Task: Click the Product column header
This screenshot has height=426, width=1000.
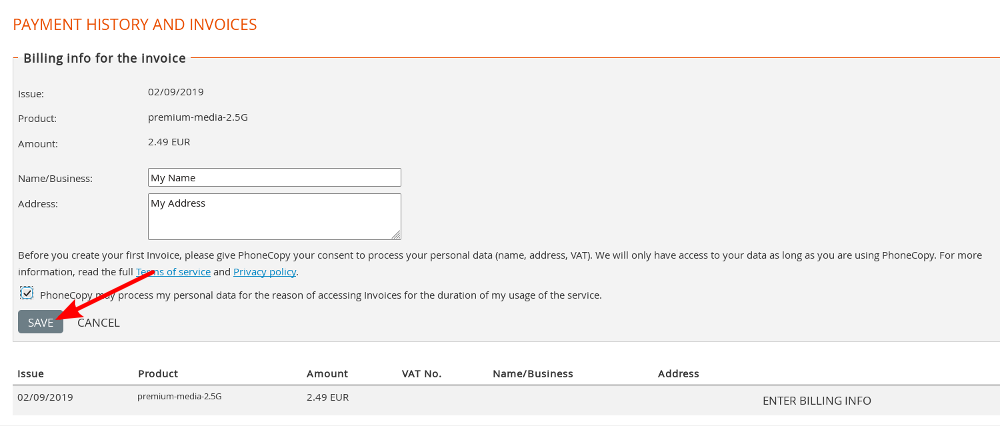Action: (x=158, y=374)
